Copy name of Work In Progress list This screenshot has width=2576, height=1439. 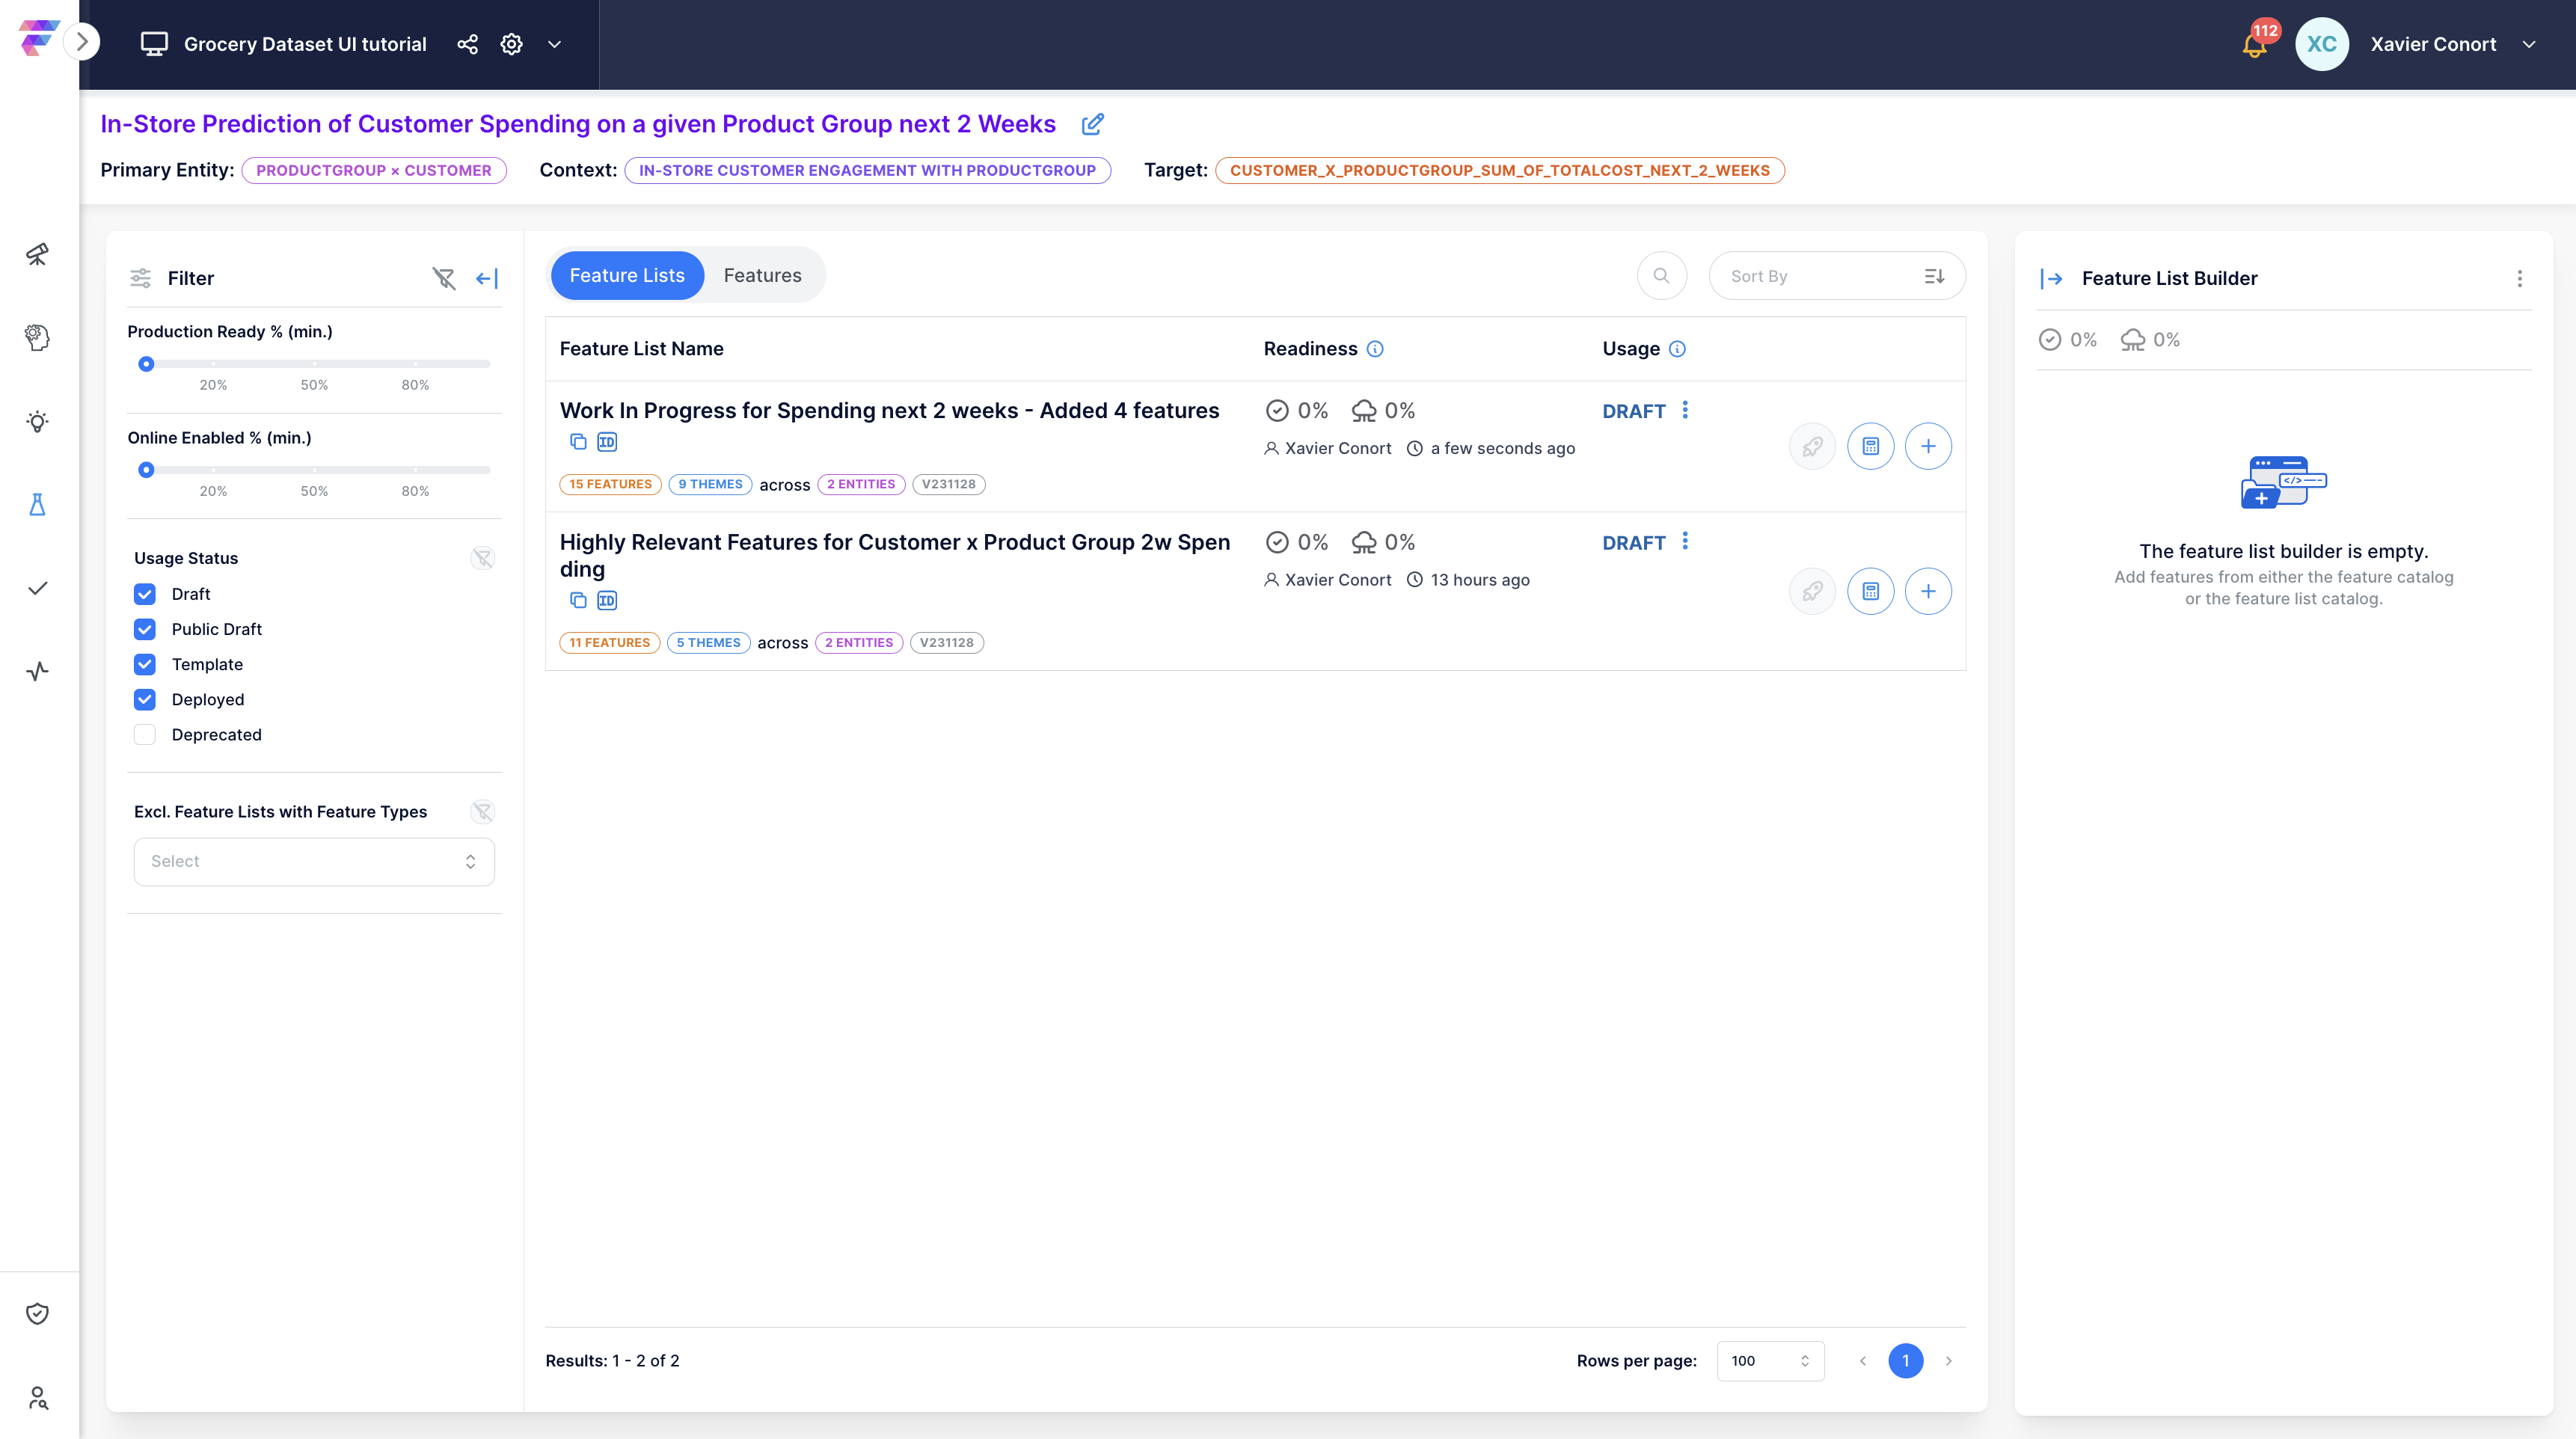coord(577,442)
